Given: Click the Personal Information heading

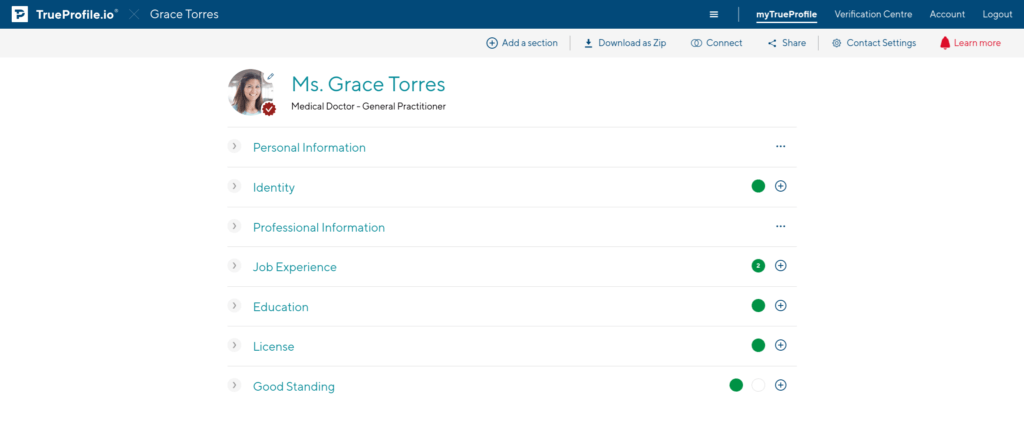Looking at the screenshot, I should 309,148.
